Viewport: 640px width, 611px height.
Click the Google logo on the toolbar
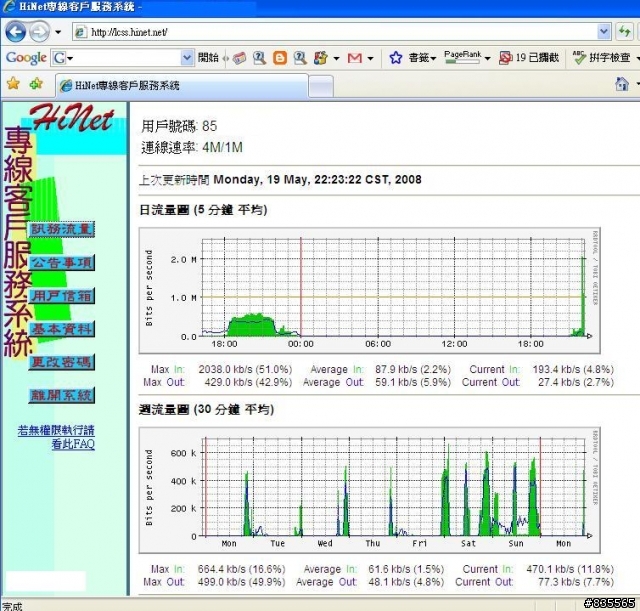[26, 58]
